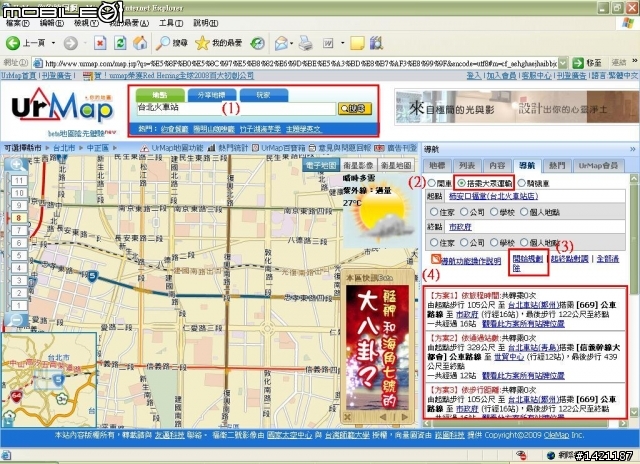The image size is (640, 464).
Task: Go to next ad with right arrow
Action: (x=404, y=417)
